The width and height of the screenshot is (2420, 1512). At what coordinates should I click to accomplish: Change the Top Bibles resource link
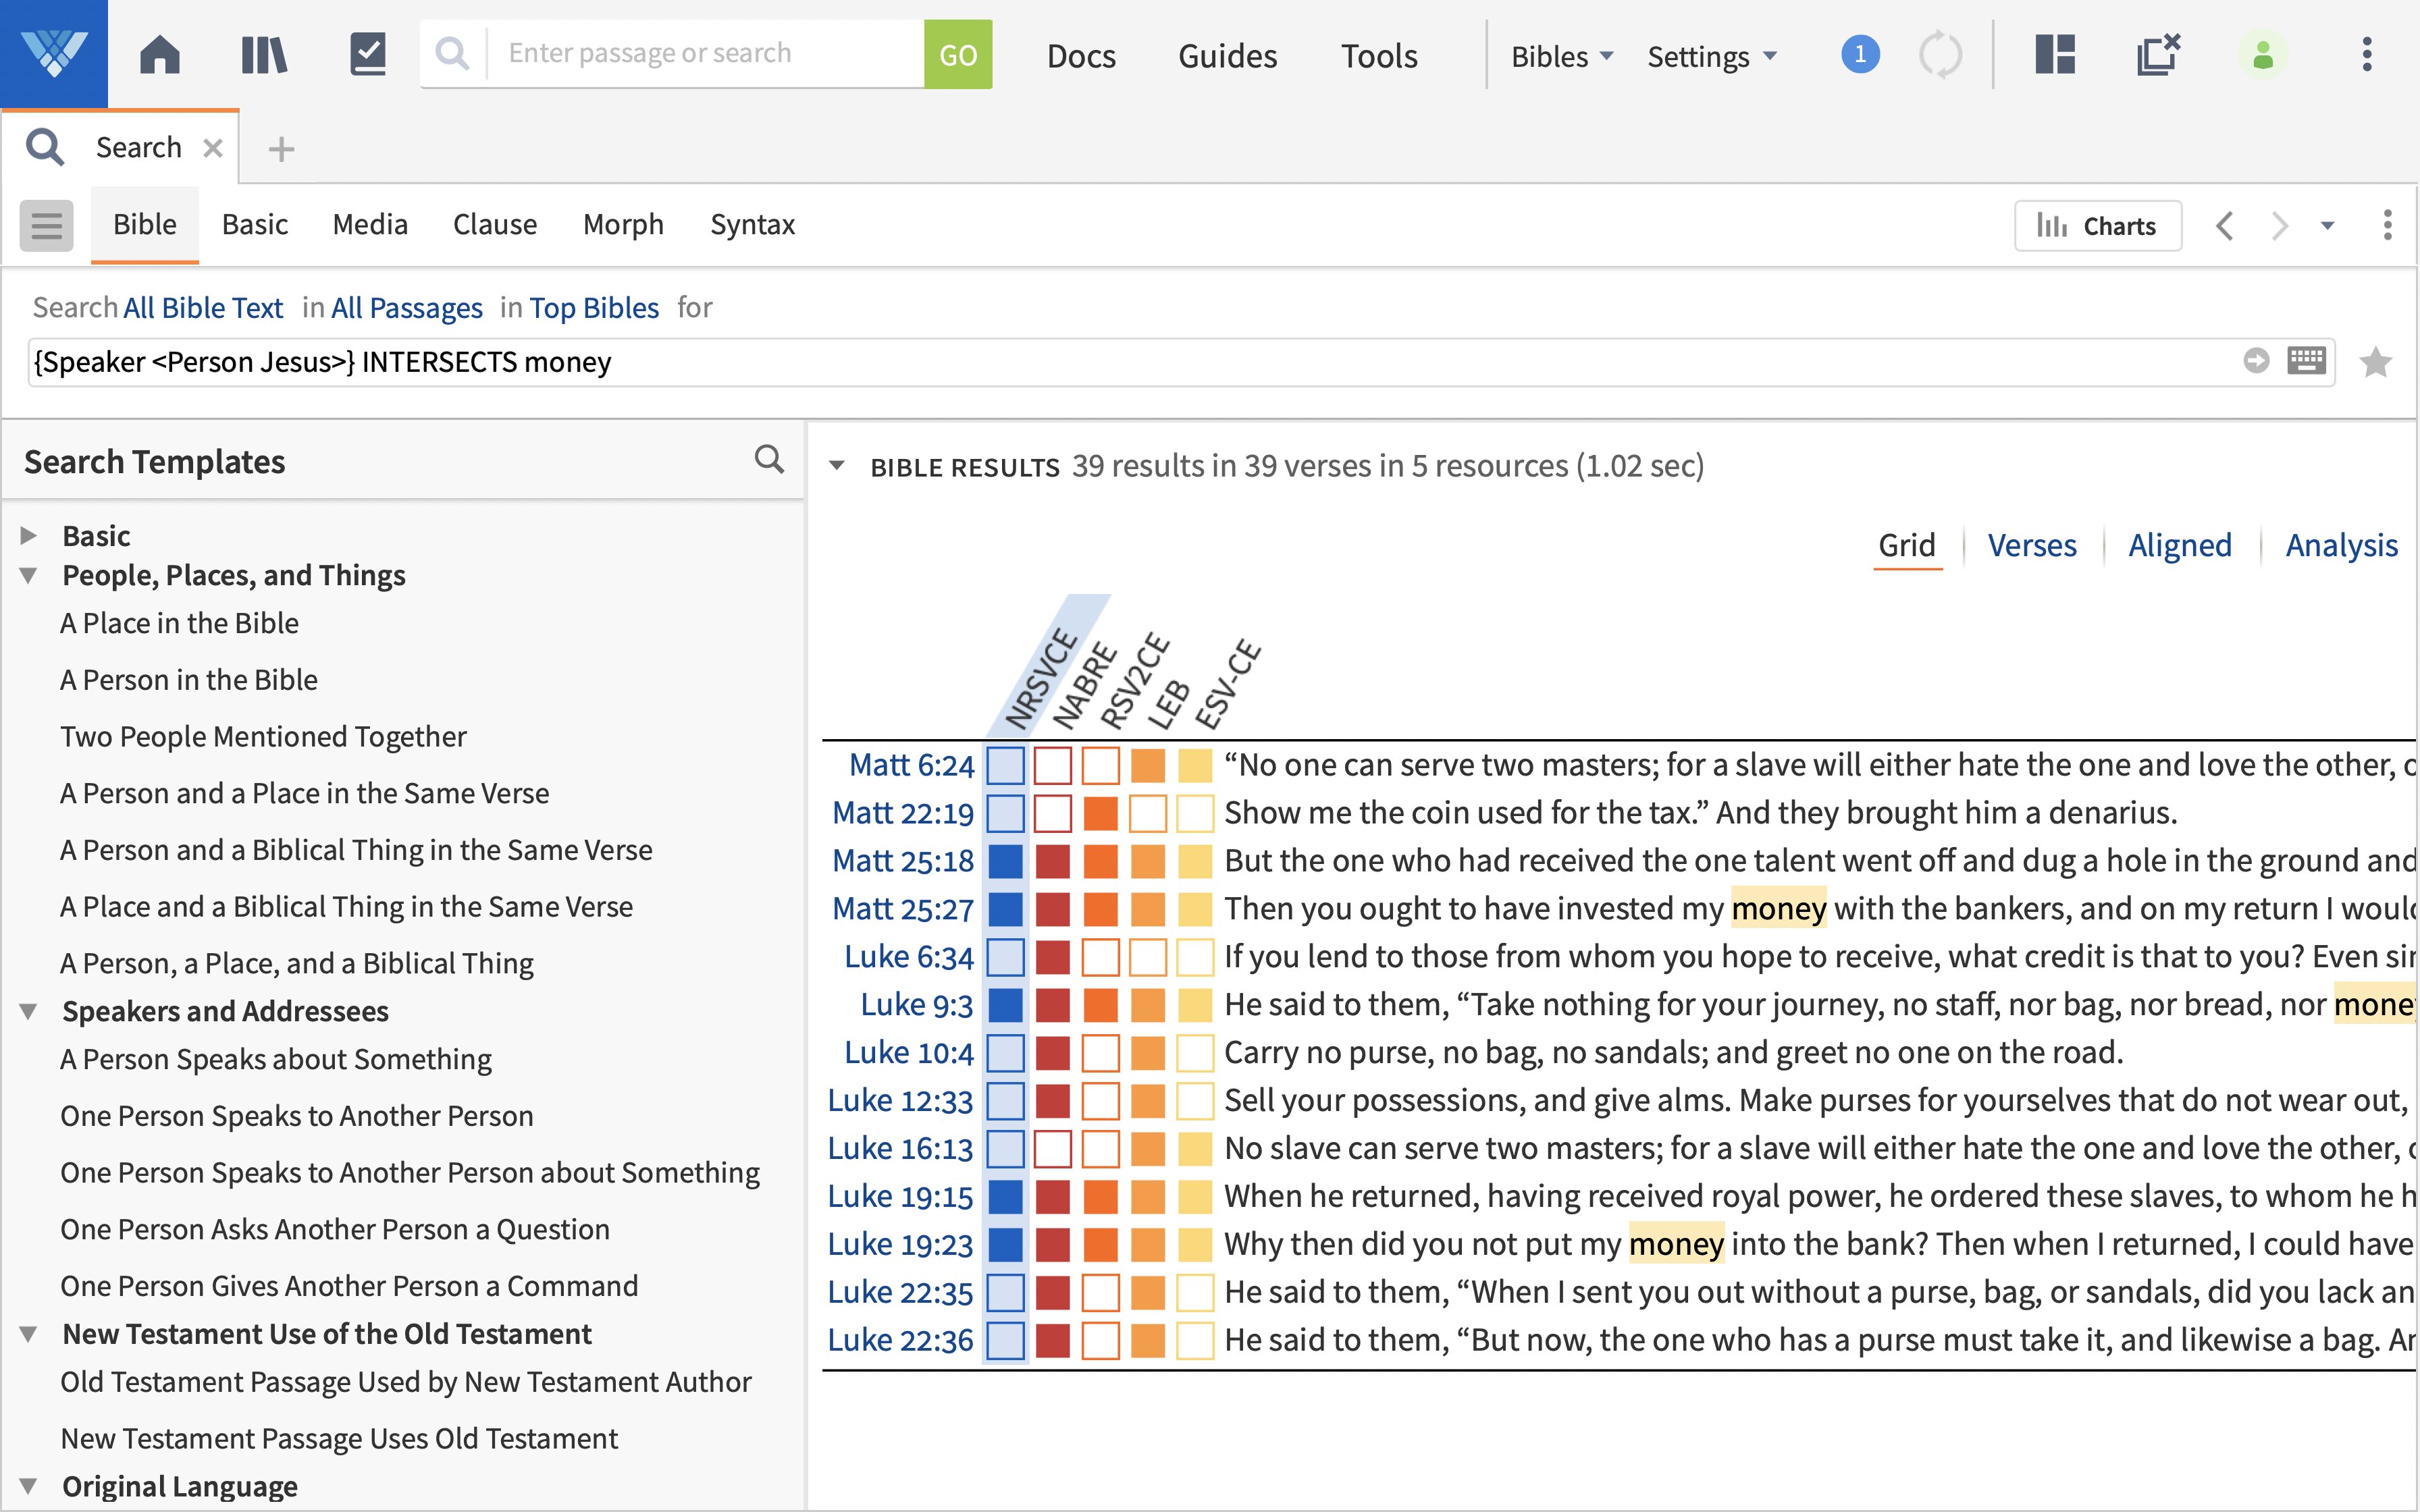pyautogui.click(x=594, y=308)
